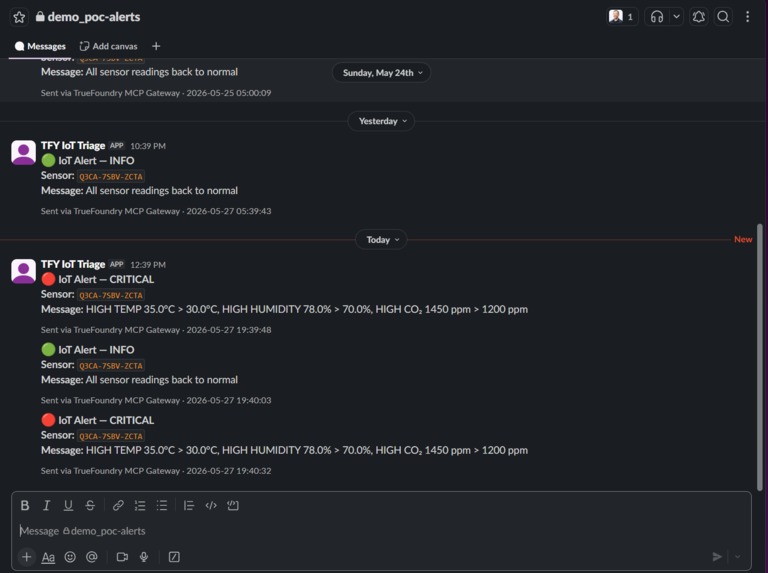The width and height of the screenshot is (768, 573).
Task: Toggle strikethrough formatting in composer
Action: [90, 505]
